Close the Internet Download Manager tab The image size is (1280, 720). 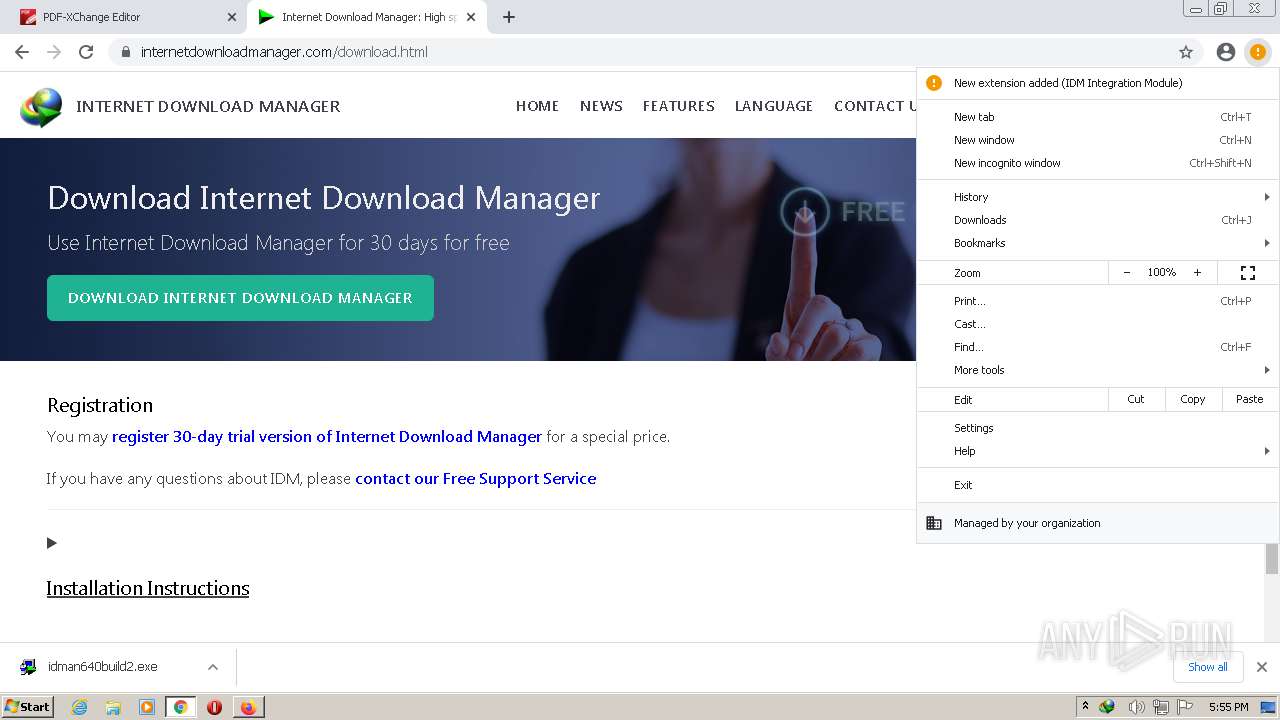[x=471, y=17]
